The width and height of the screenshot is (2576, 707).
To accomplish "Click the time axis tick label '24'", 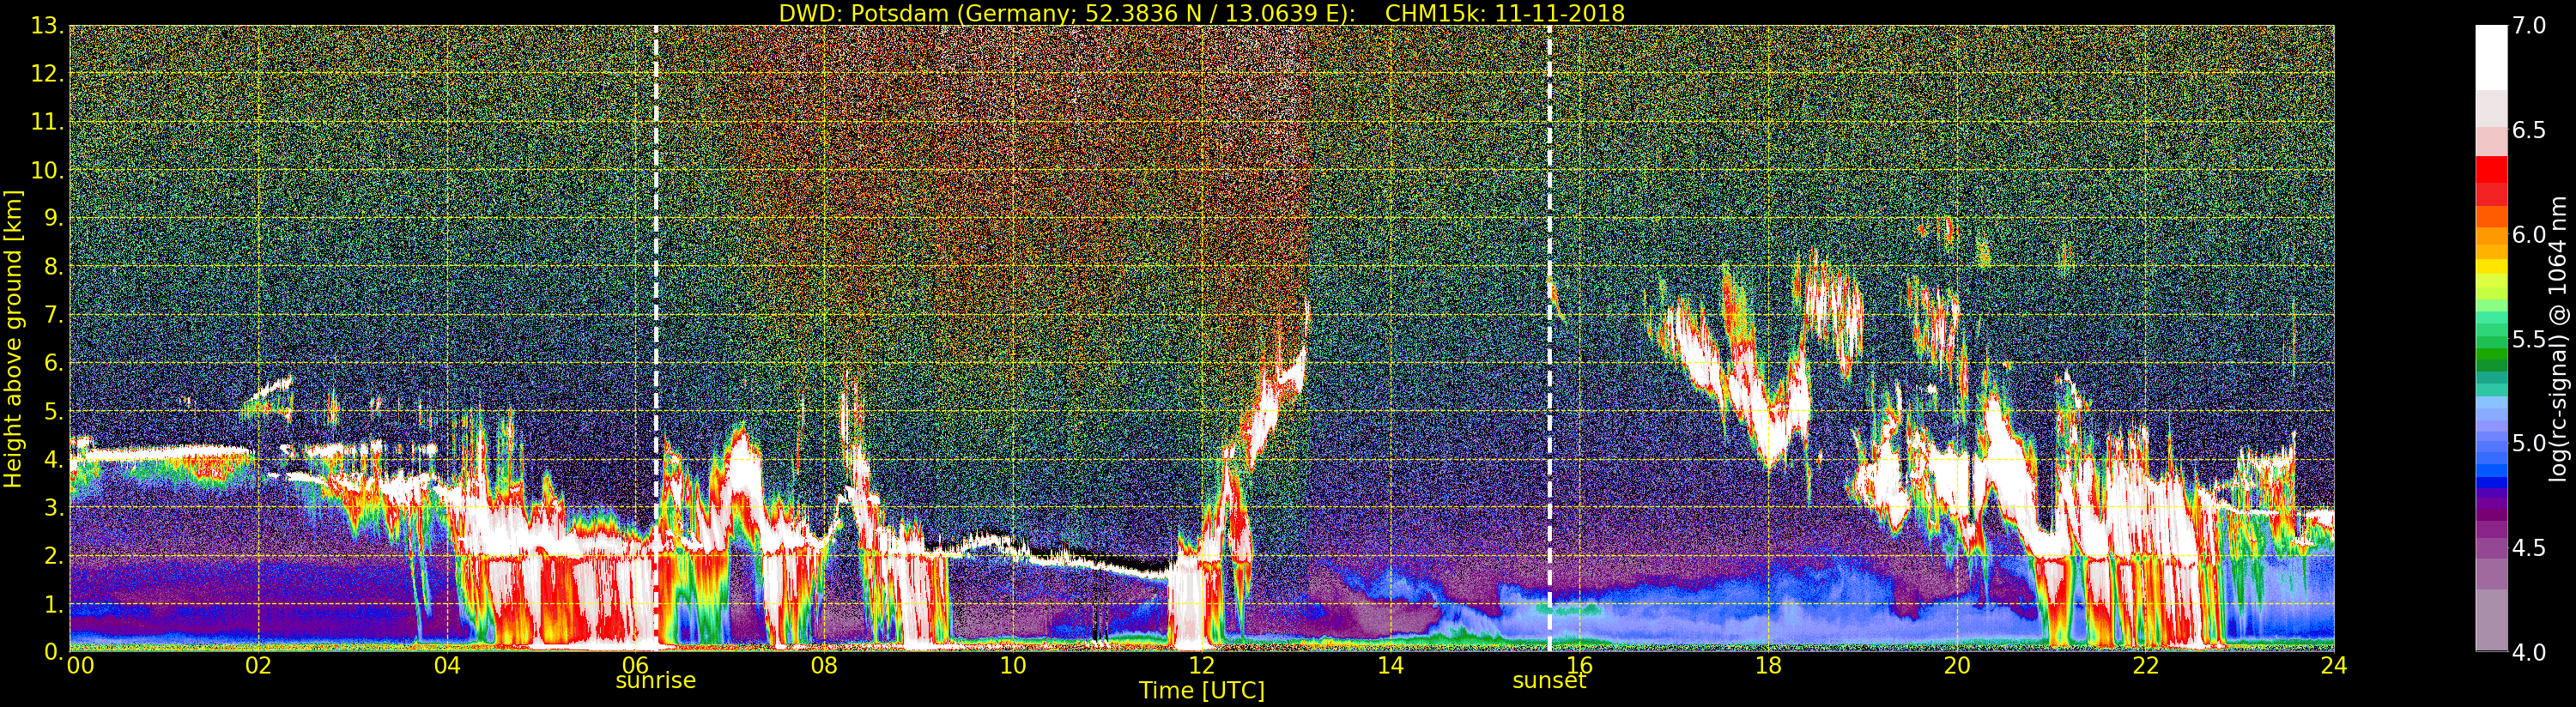I will (2334, 665).
